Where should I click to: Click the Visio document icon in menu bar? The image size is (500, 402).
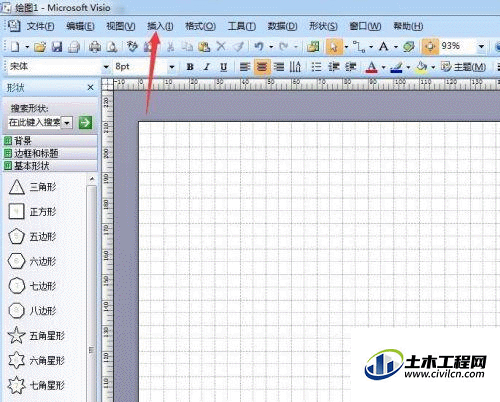[14, 26]
